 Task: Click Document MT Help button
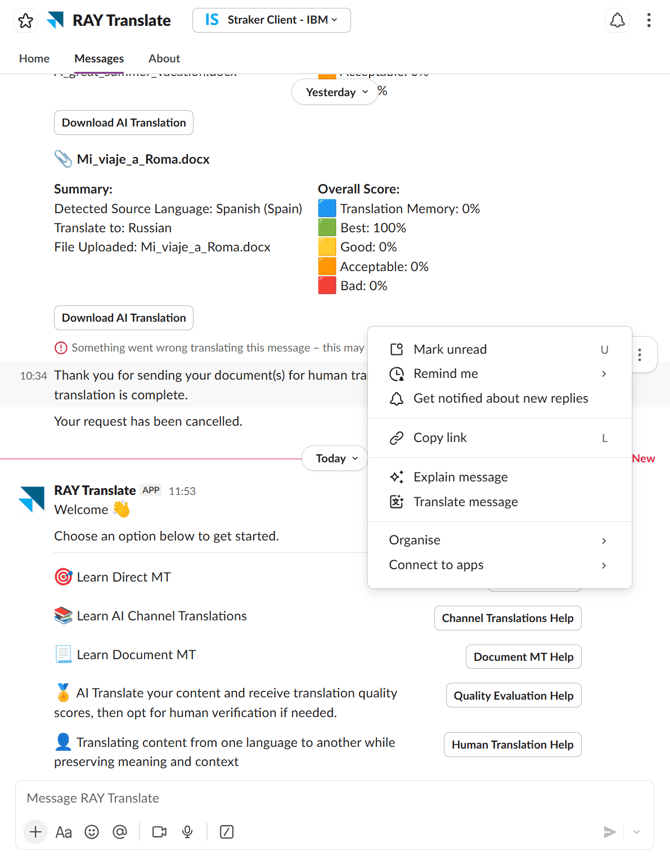tap(523, 657)
